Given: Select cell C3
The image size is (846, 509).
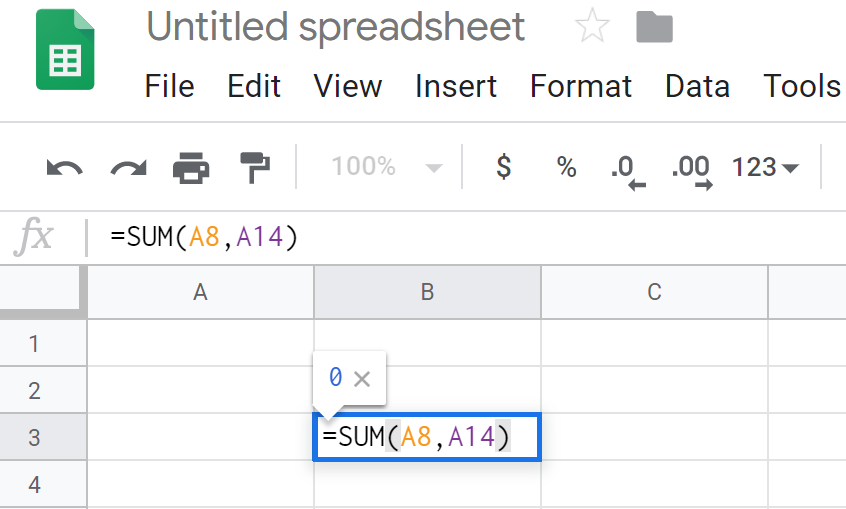Looking at the screenshot, I should pyautogui.click(x=654, y=437).
